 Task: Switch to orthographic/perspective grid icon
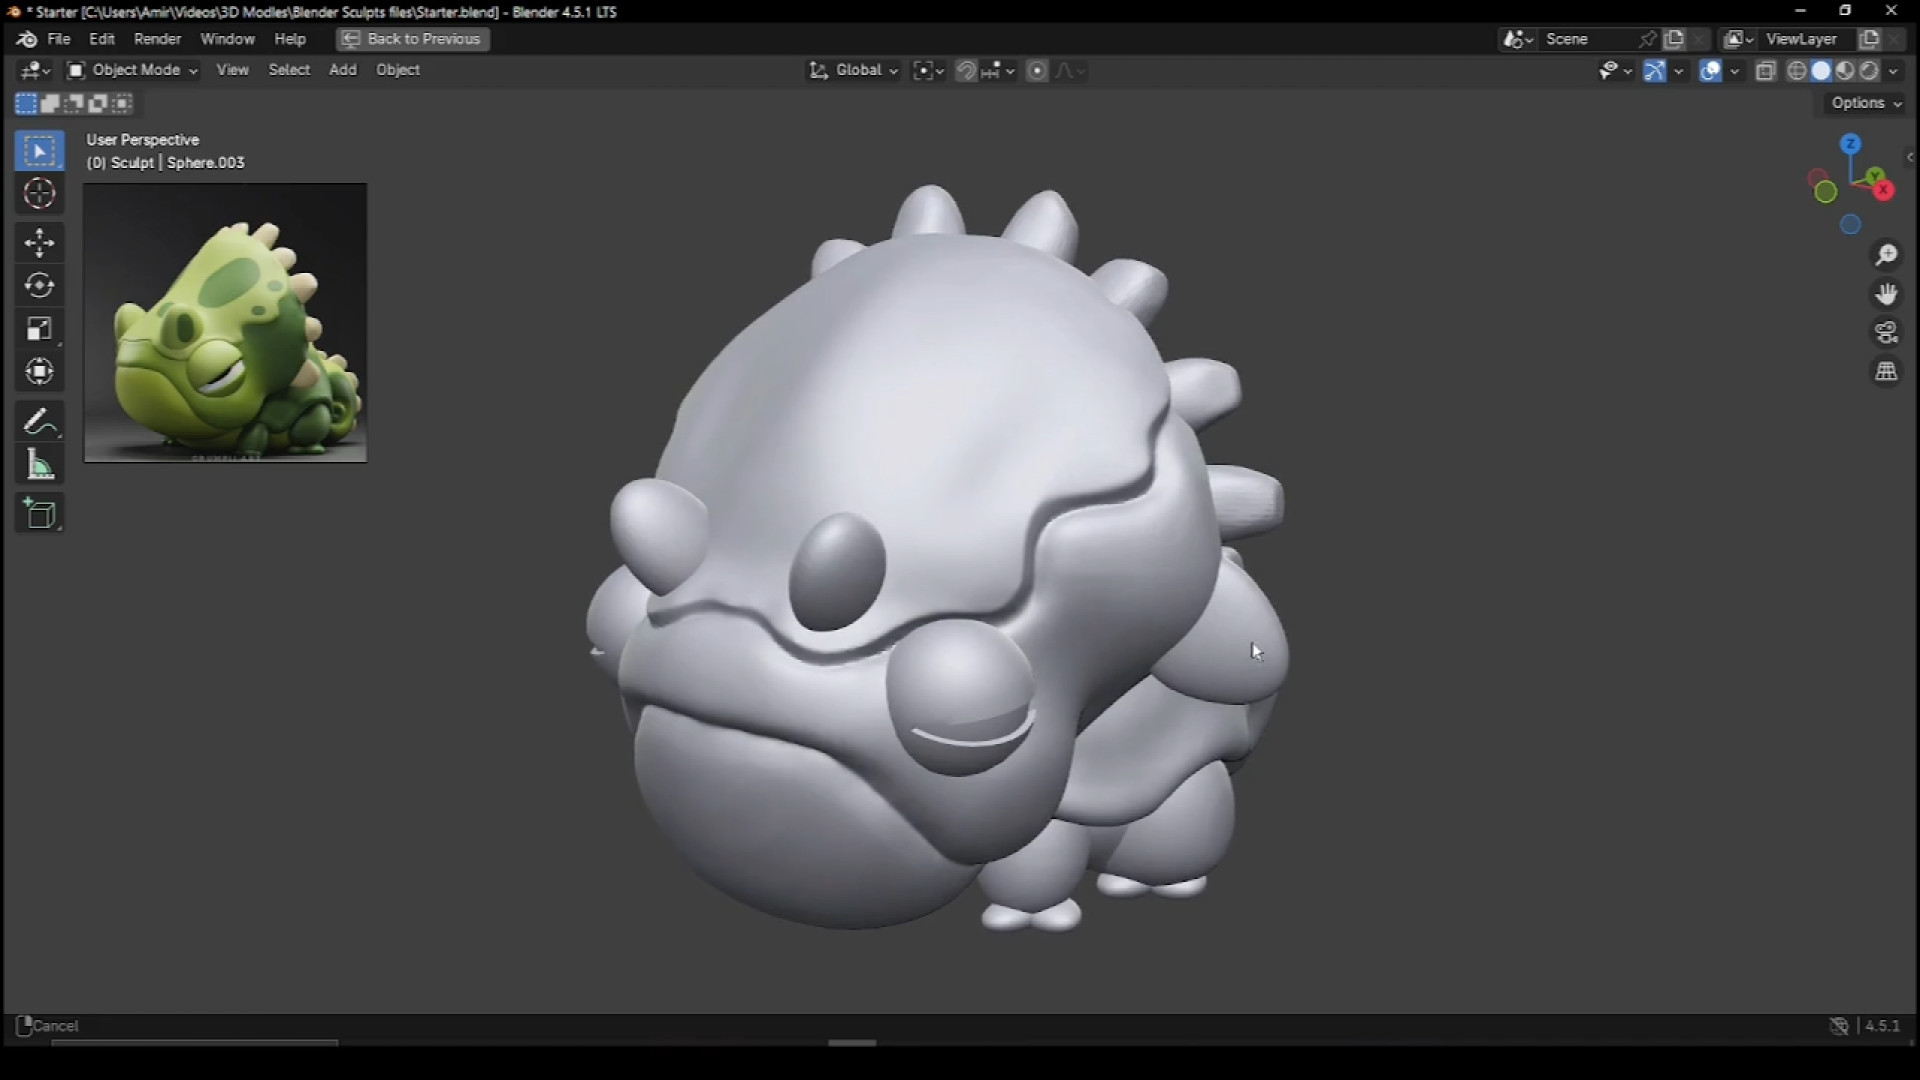[x=1886, y=372]
